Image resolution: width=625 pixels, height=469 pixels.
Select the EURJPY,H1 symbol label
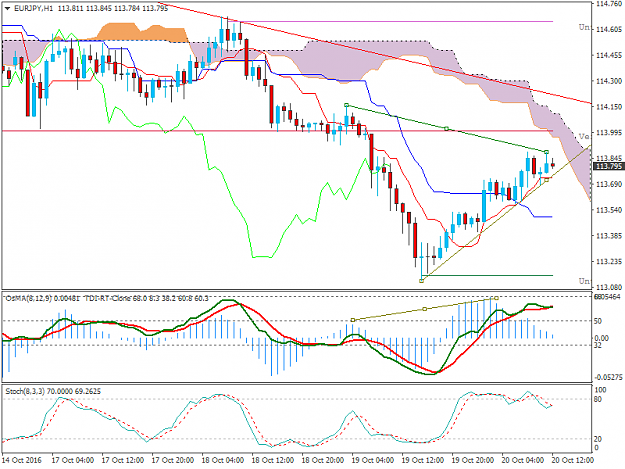(33, 8)
